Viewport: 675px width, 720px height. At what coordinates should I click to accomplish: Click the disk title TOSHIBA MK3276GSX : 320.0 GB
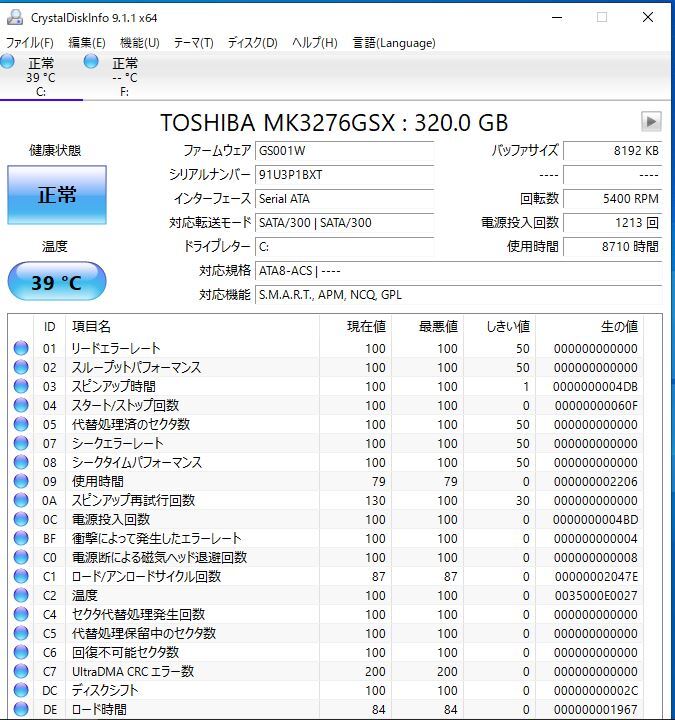coord(334,123)
